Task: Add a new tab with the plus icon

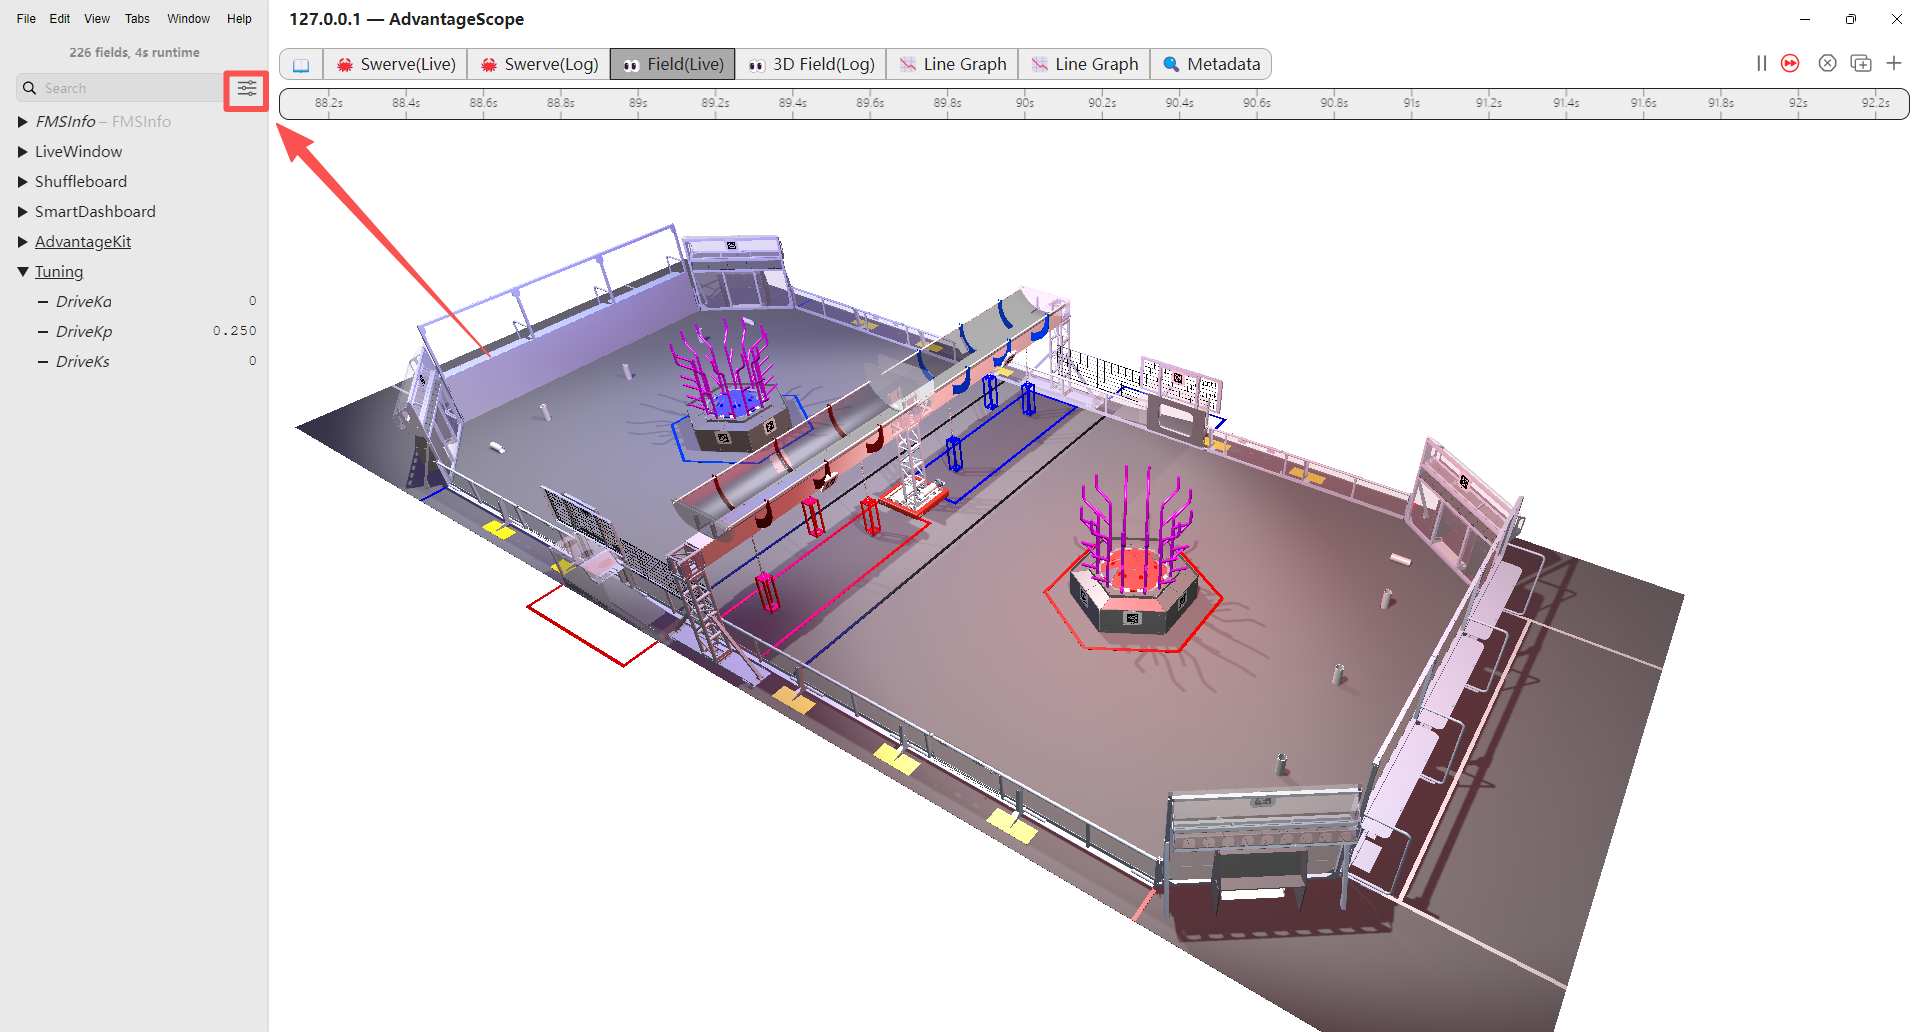Action: point(1893,64)
